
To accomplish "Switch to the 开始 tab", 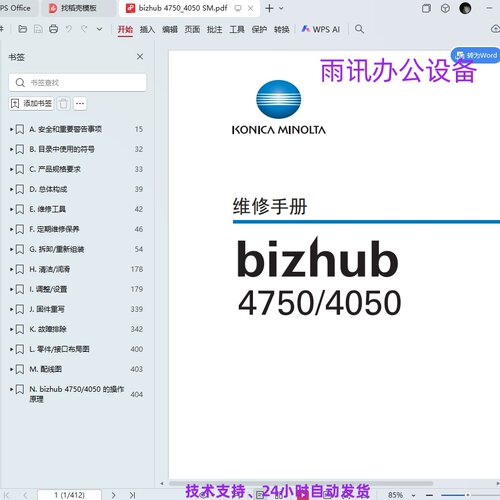I will [125, 29].
